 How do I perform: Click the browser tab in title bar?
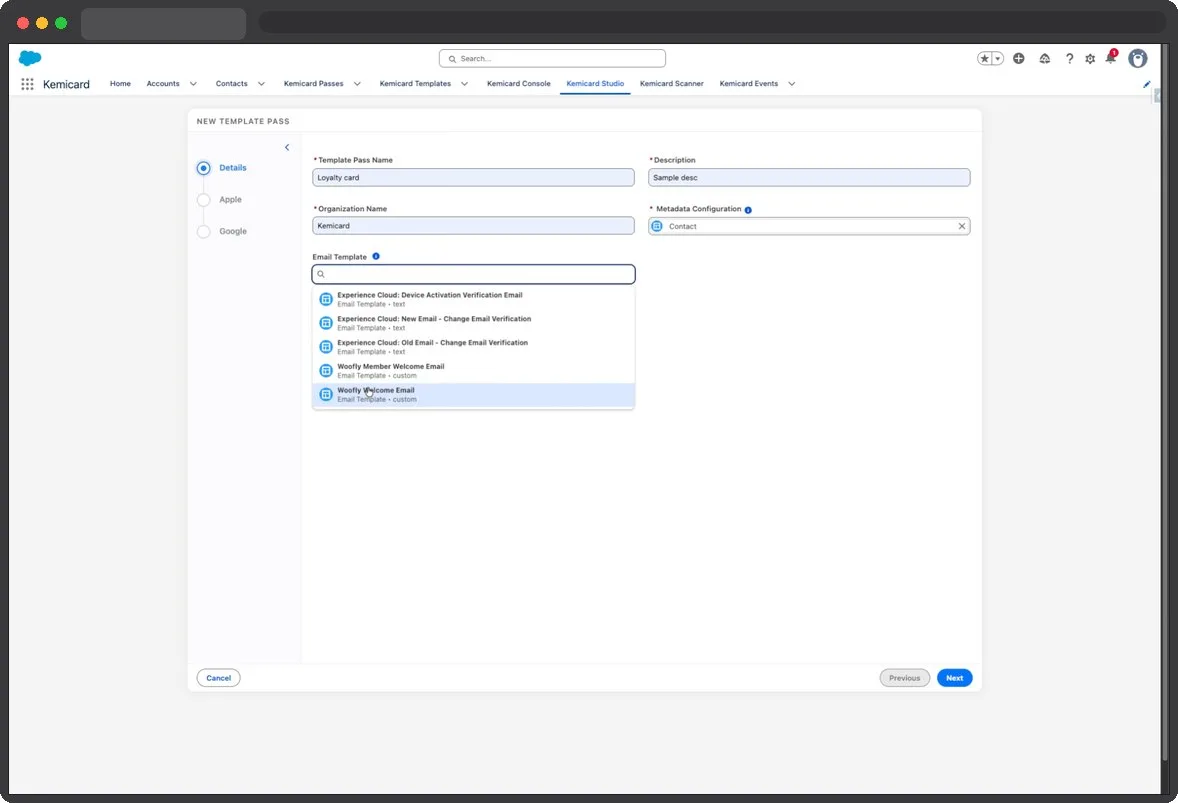[x=163, y=23]
